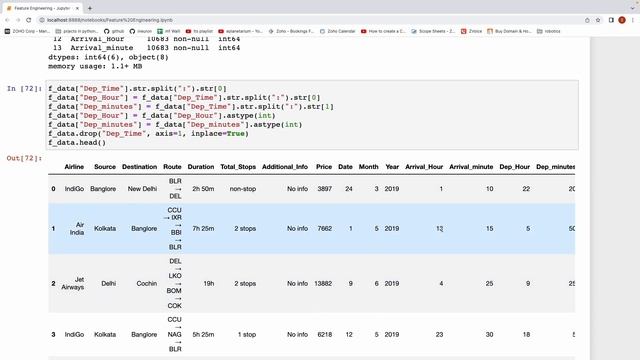Click the 2h 50m duration cell

point(203,189)
